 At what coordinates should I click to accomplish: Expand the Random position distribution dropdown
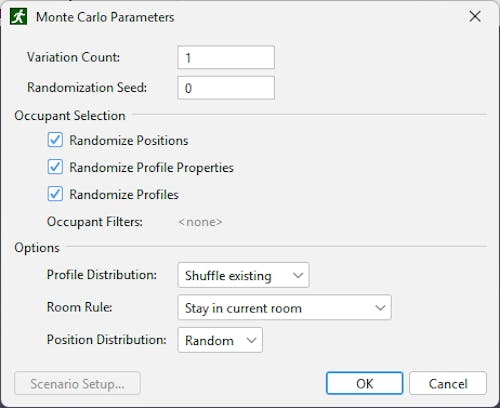[x=220, y=340]
